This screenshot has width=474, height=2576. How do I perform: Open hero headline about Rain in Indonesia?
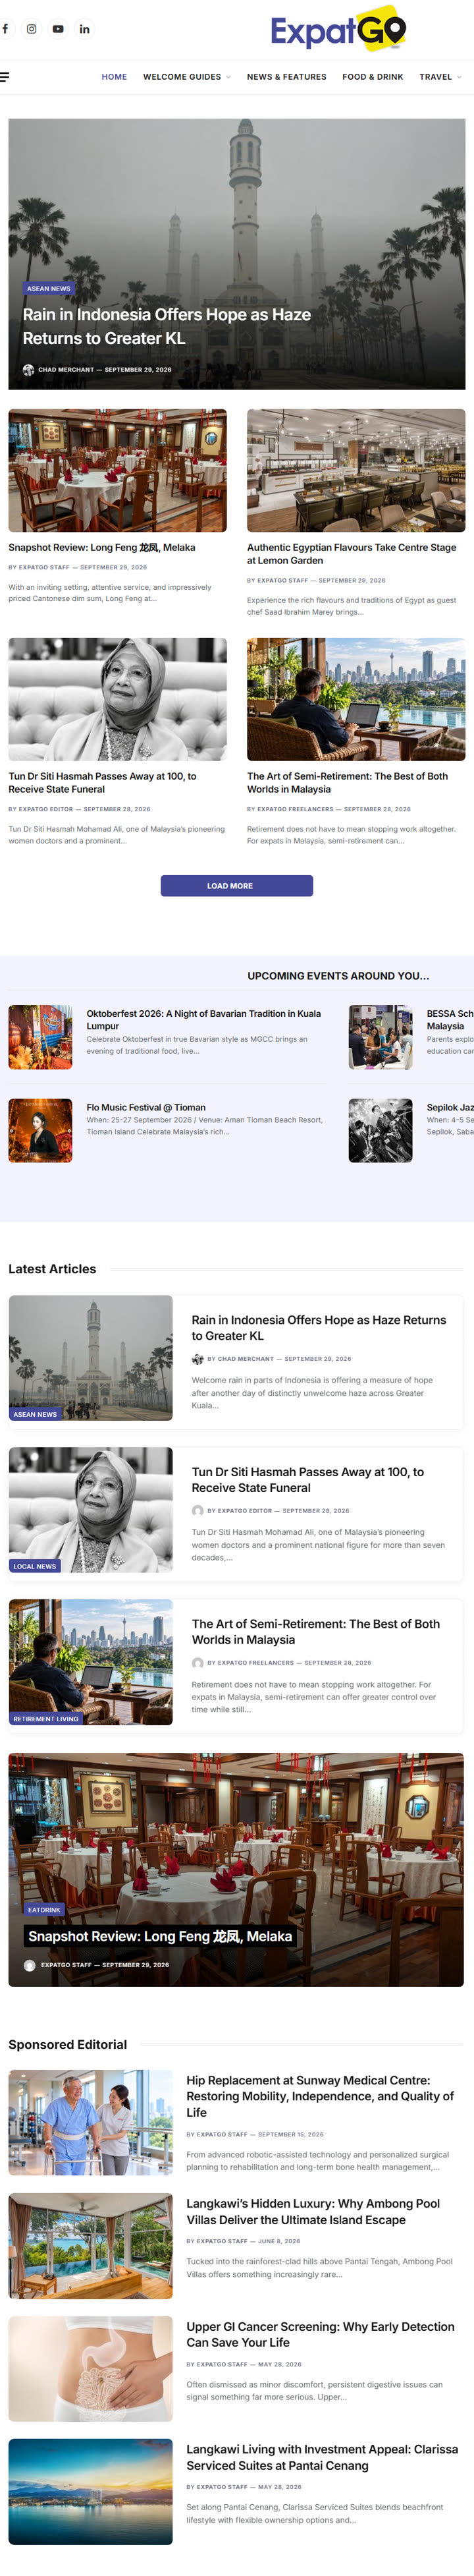point(167,326)
